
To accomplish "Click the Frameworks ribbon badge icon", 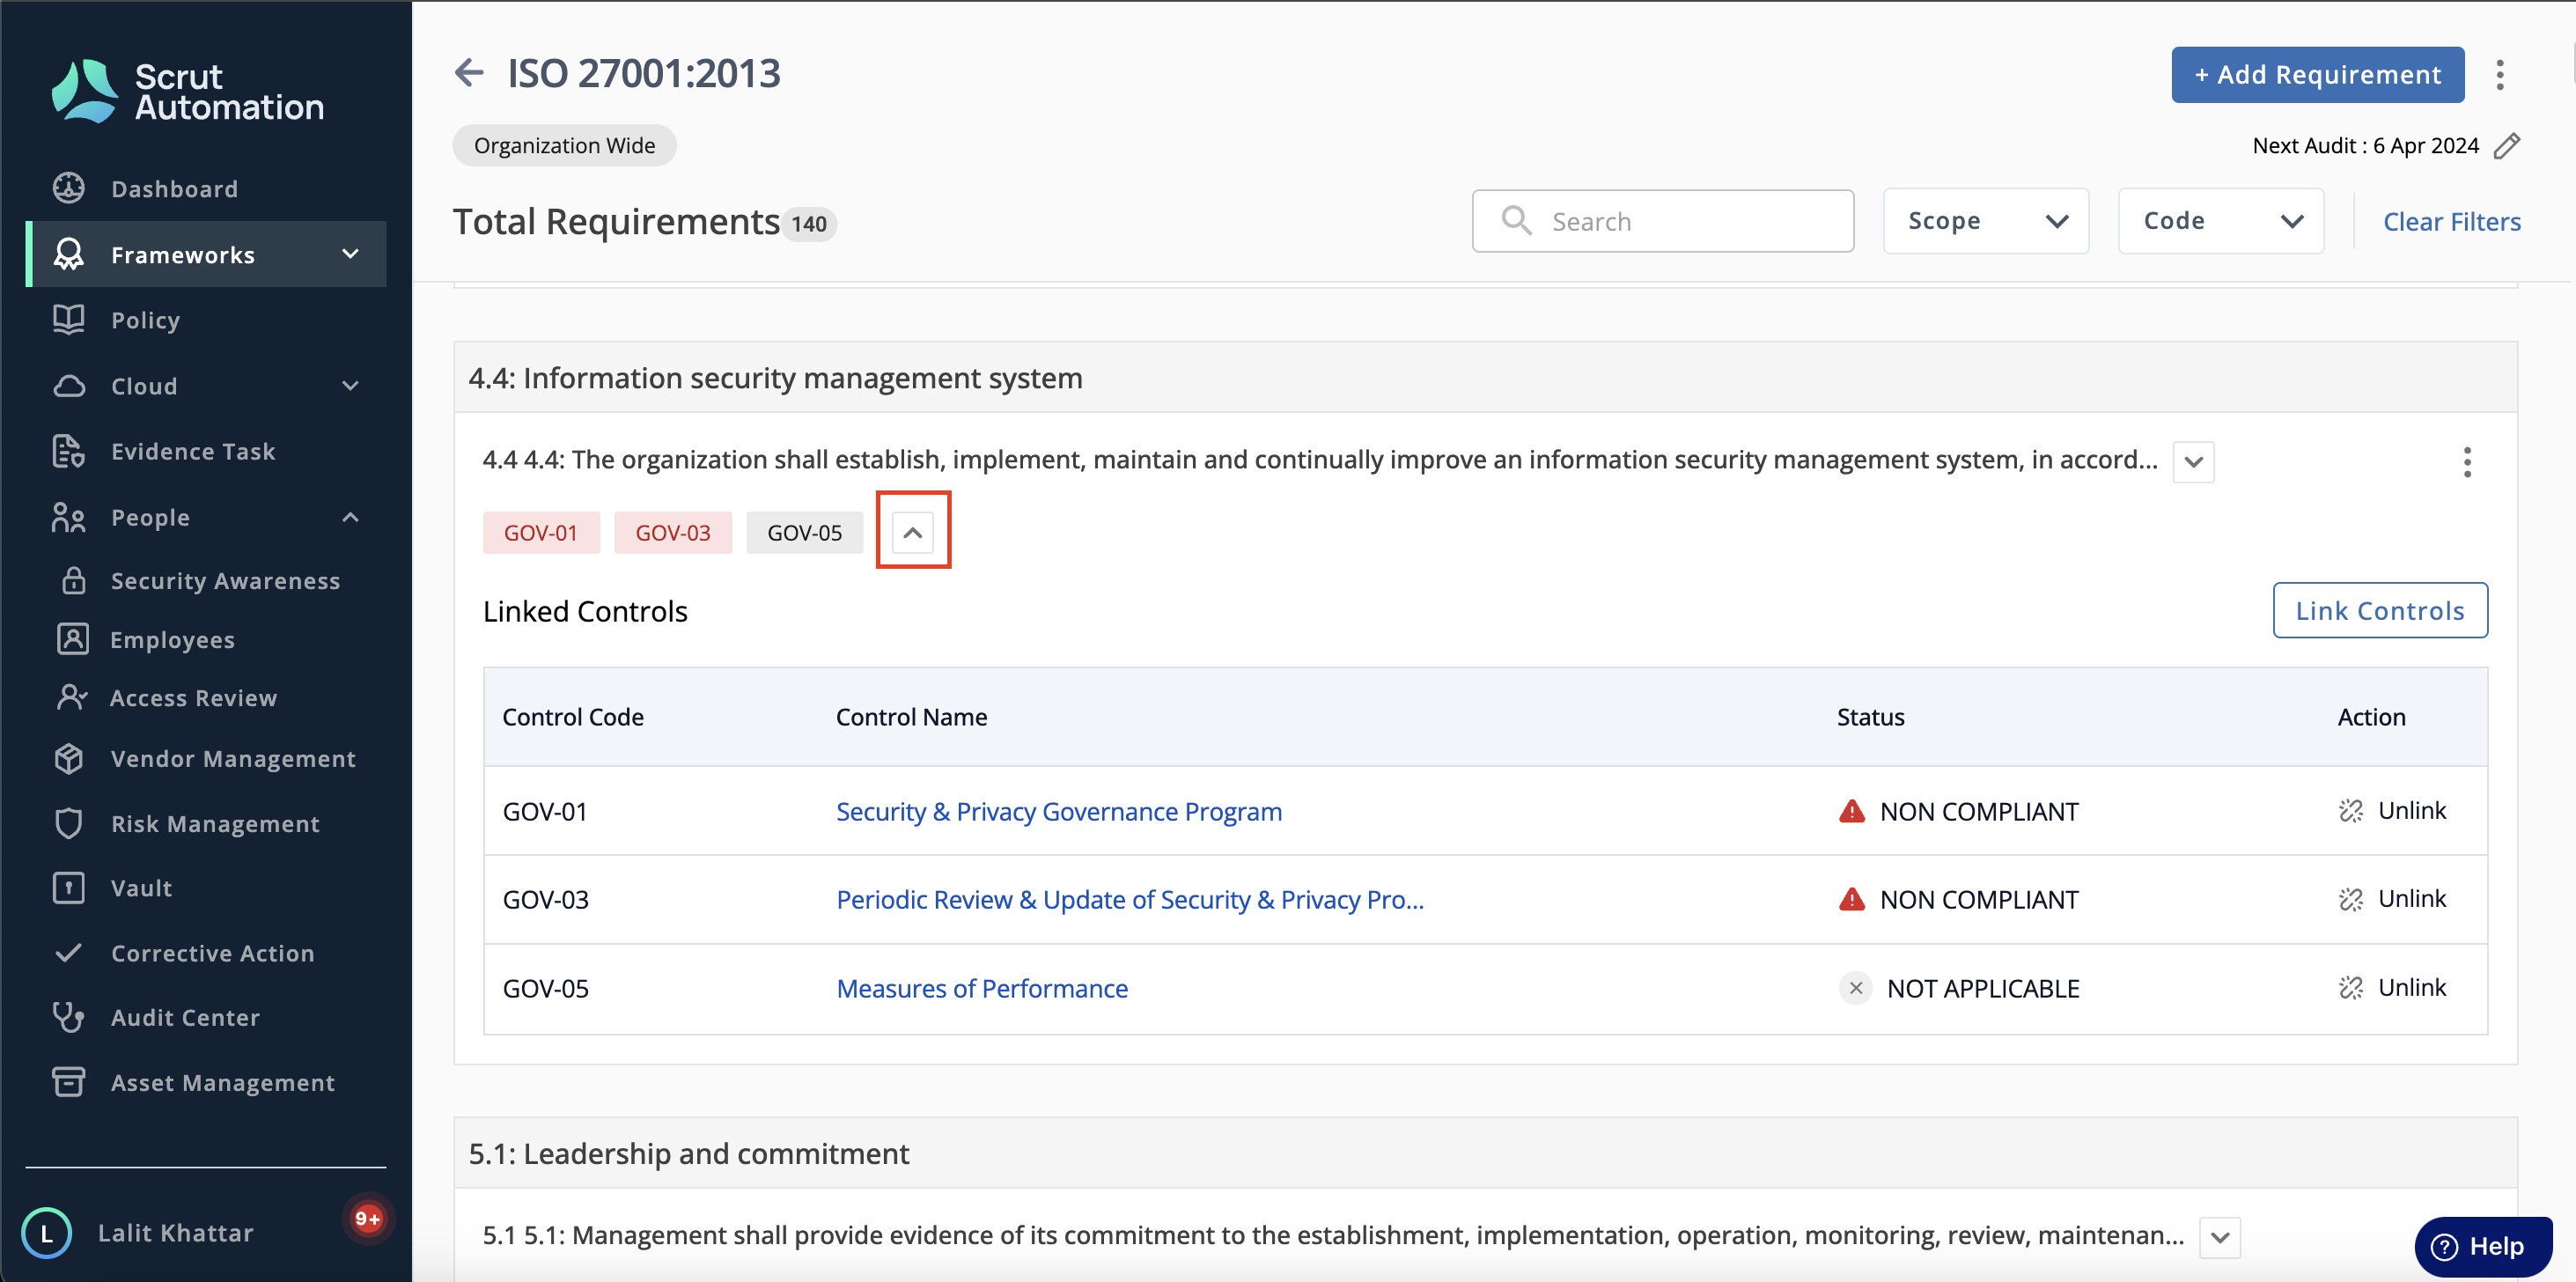I will click(69, 254).
